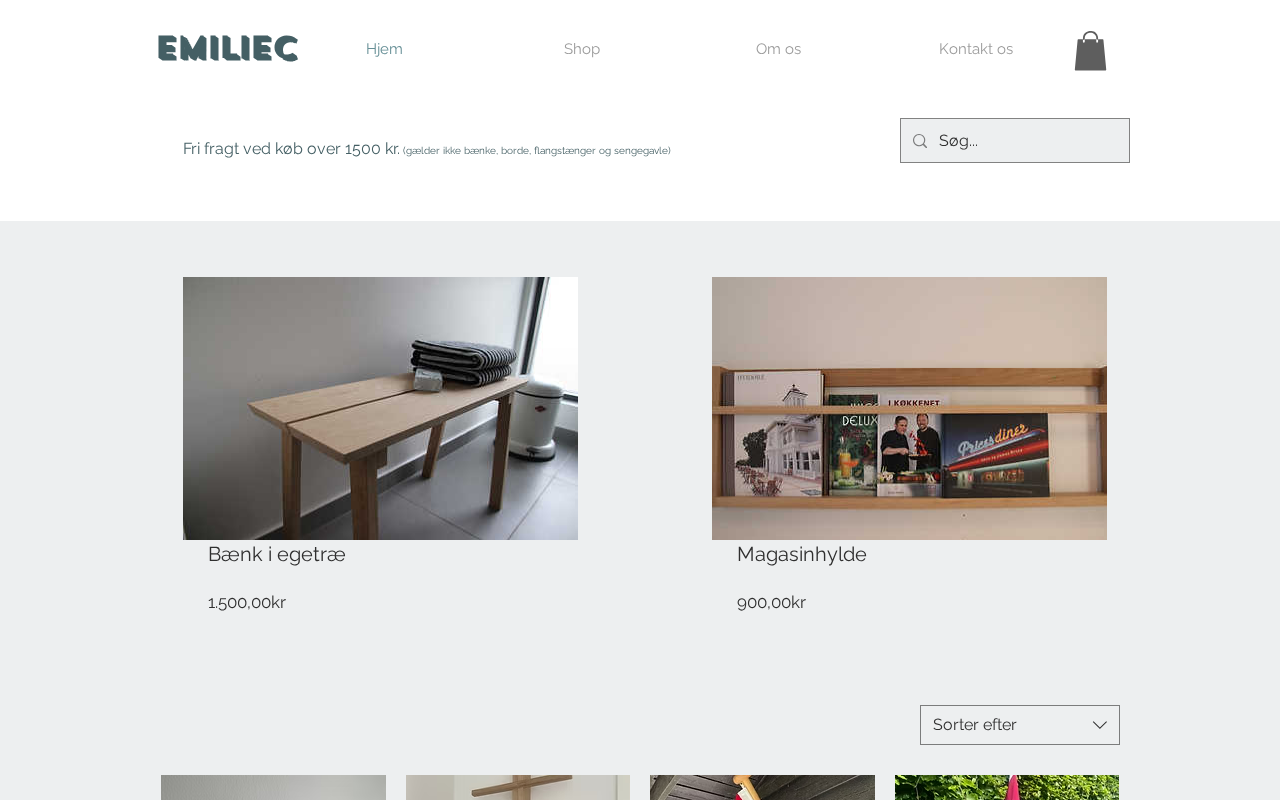Open the Kontakt os page
Screen dimensions: 1280x800
pyautogui.click(x=976, y=49)
